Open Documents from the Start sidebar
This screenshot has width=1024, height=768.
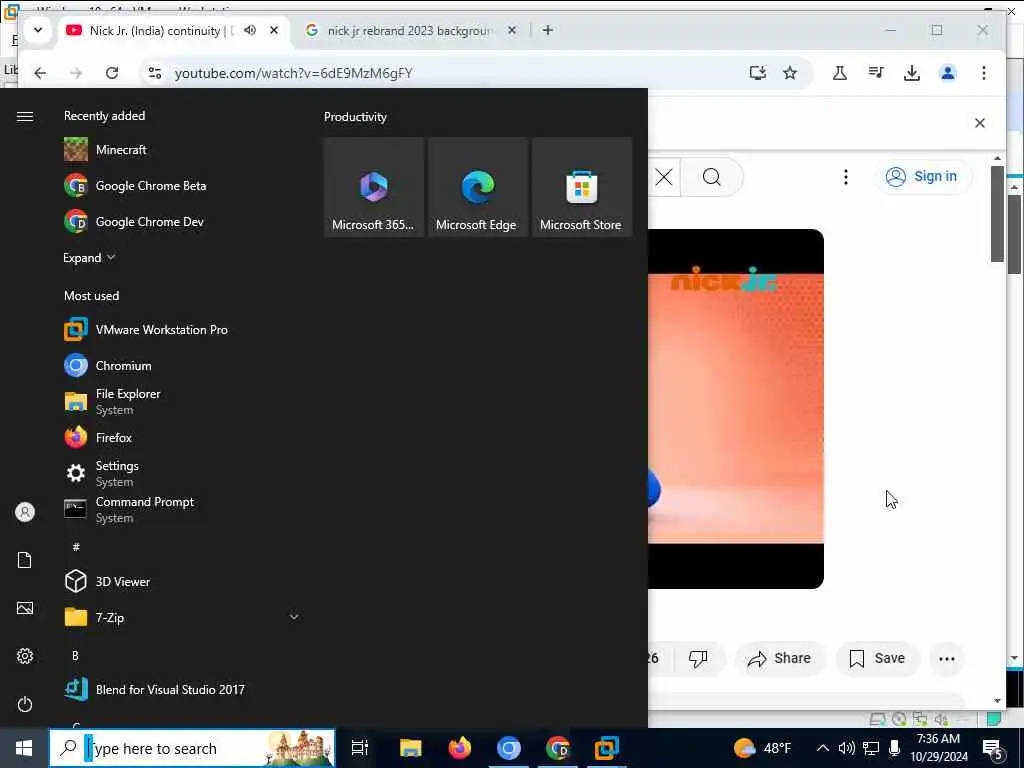[25, 560]
